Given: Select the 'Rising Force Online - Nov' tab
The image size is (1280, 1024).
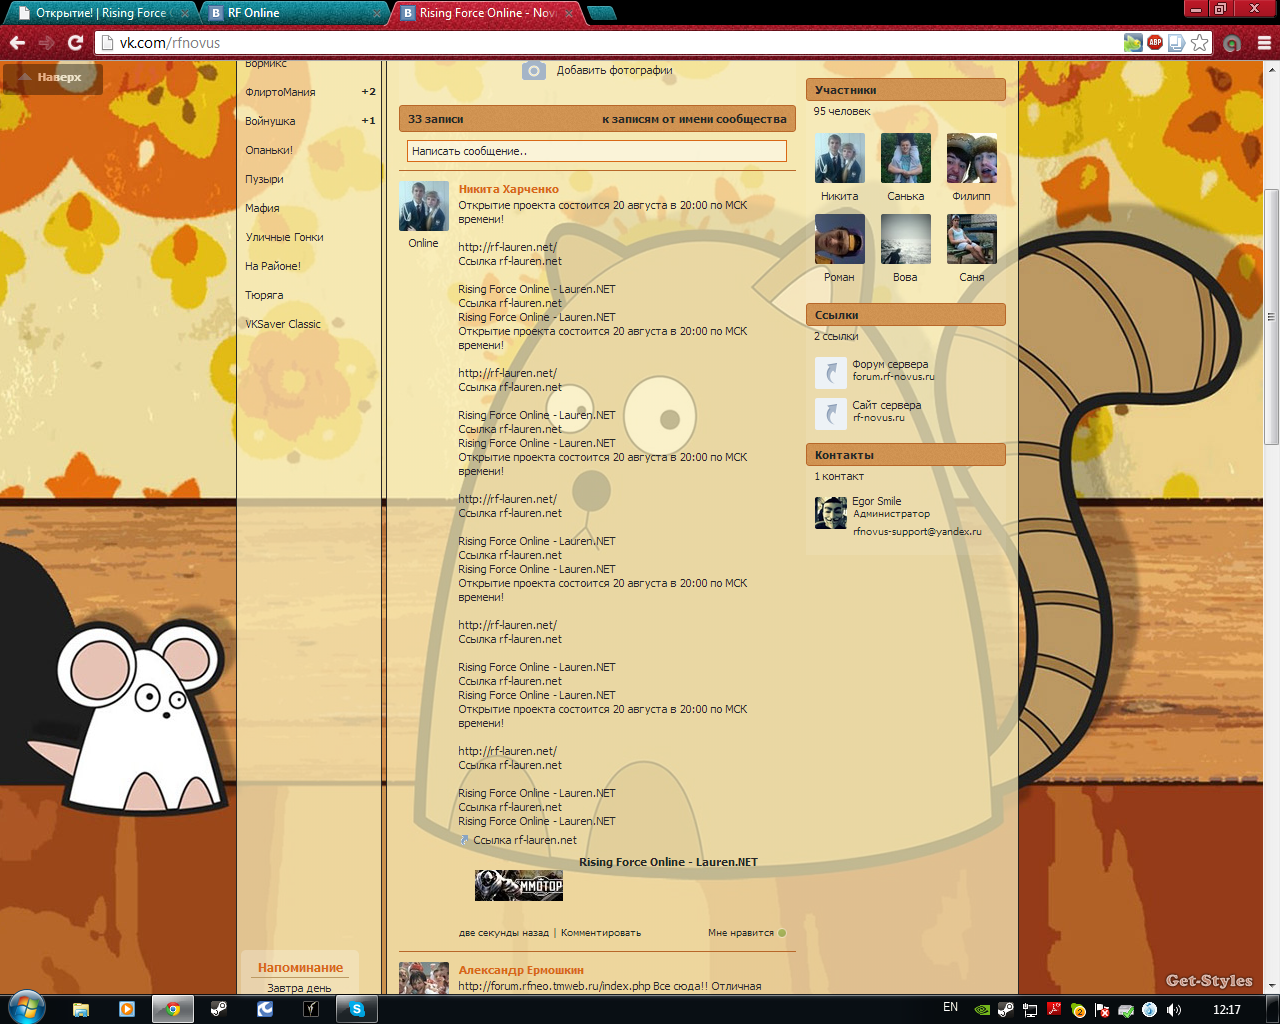Looking at the screenshot, I should pos(486,13).
